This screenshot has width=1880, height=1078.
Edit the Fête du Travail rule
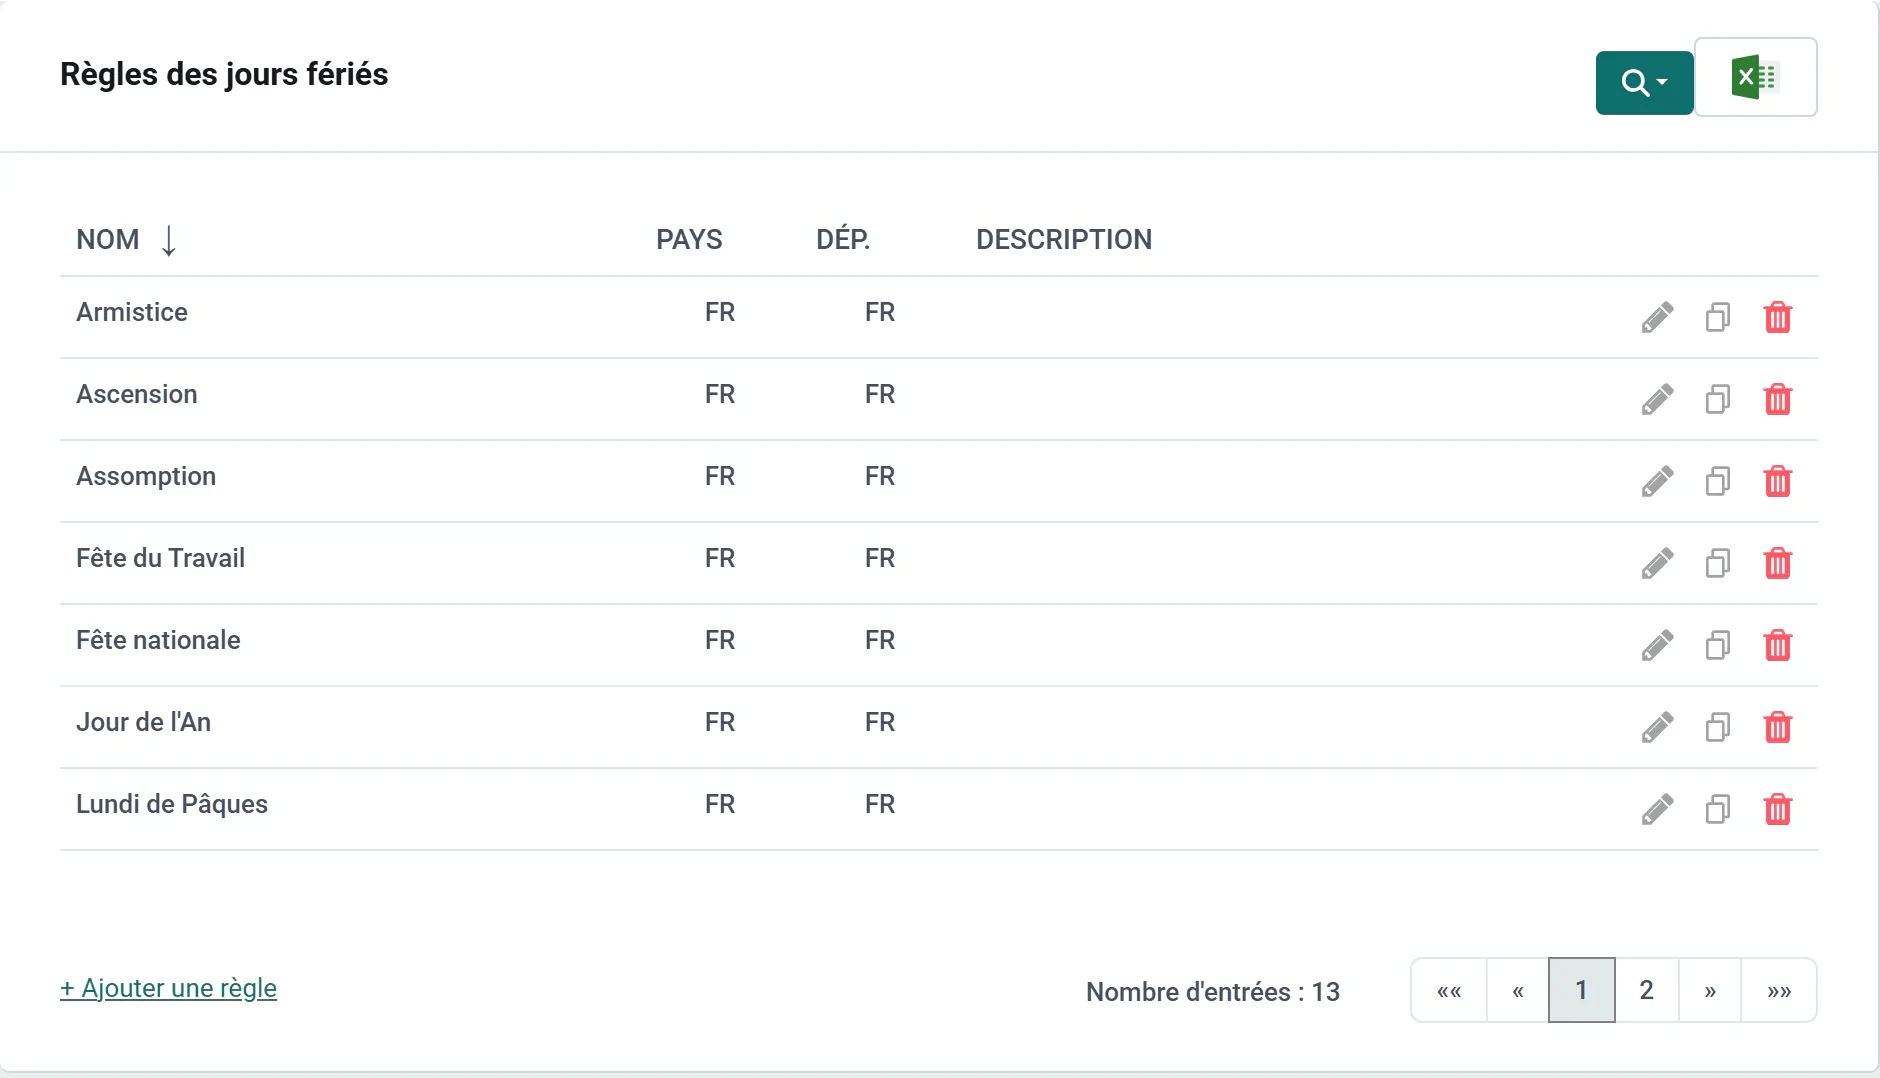click(1657, 563)
